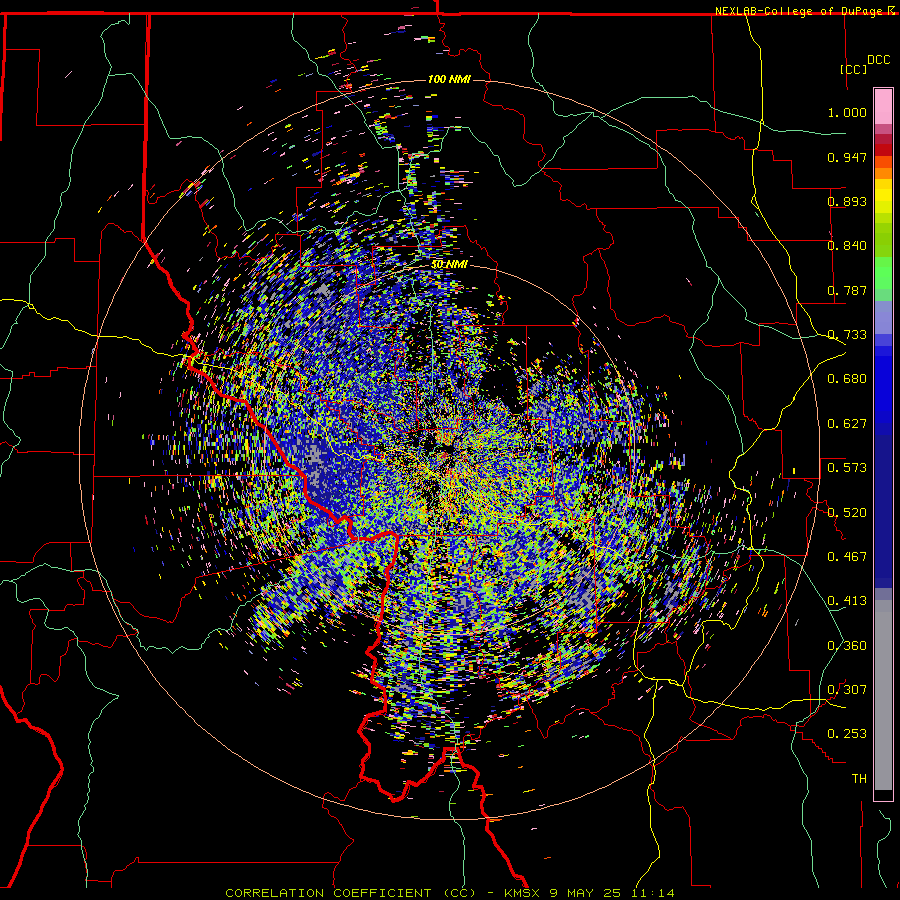The height and width of the screenshot is (900, 900).
Task: Select the 0.360 legend value
Action: point(847,646)
